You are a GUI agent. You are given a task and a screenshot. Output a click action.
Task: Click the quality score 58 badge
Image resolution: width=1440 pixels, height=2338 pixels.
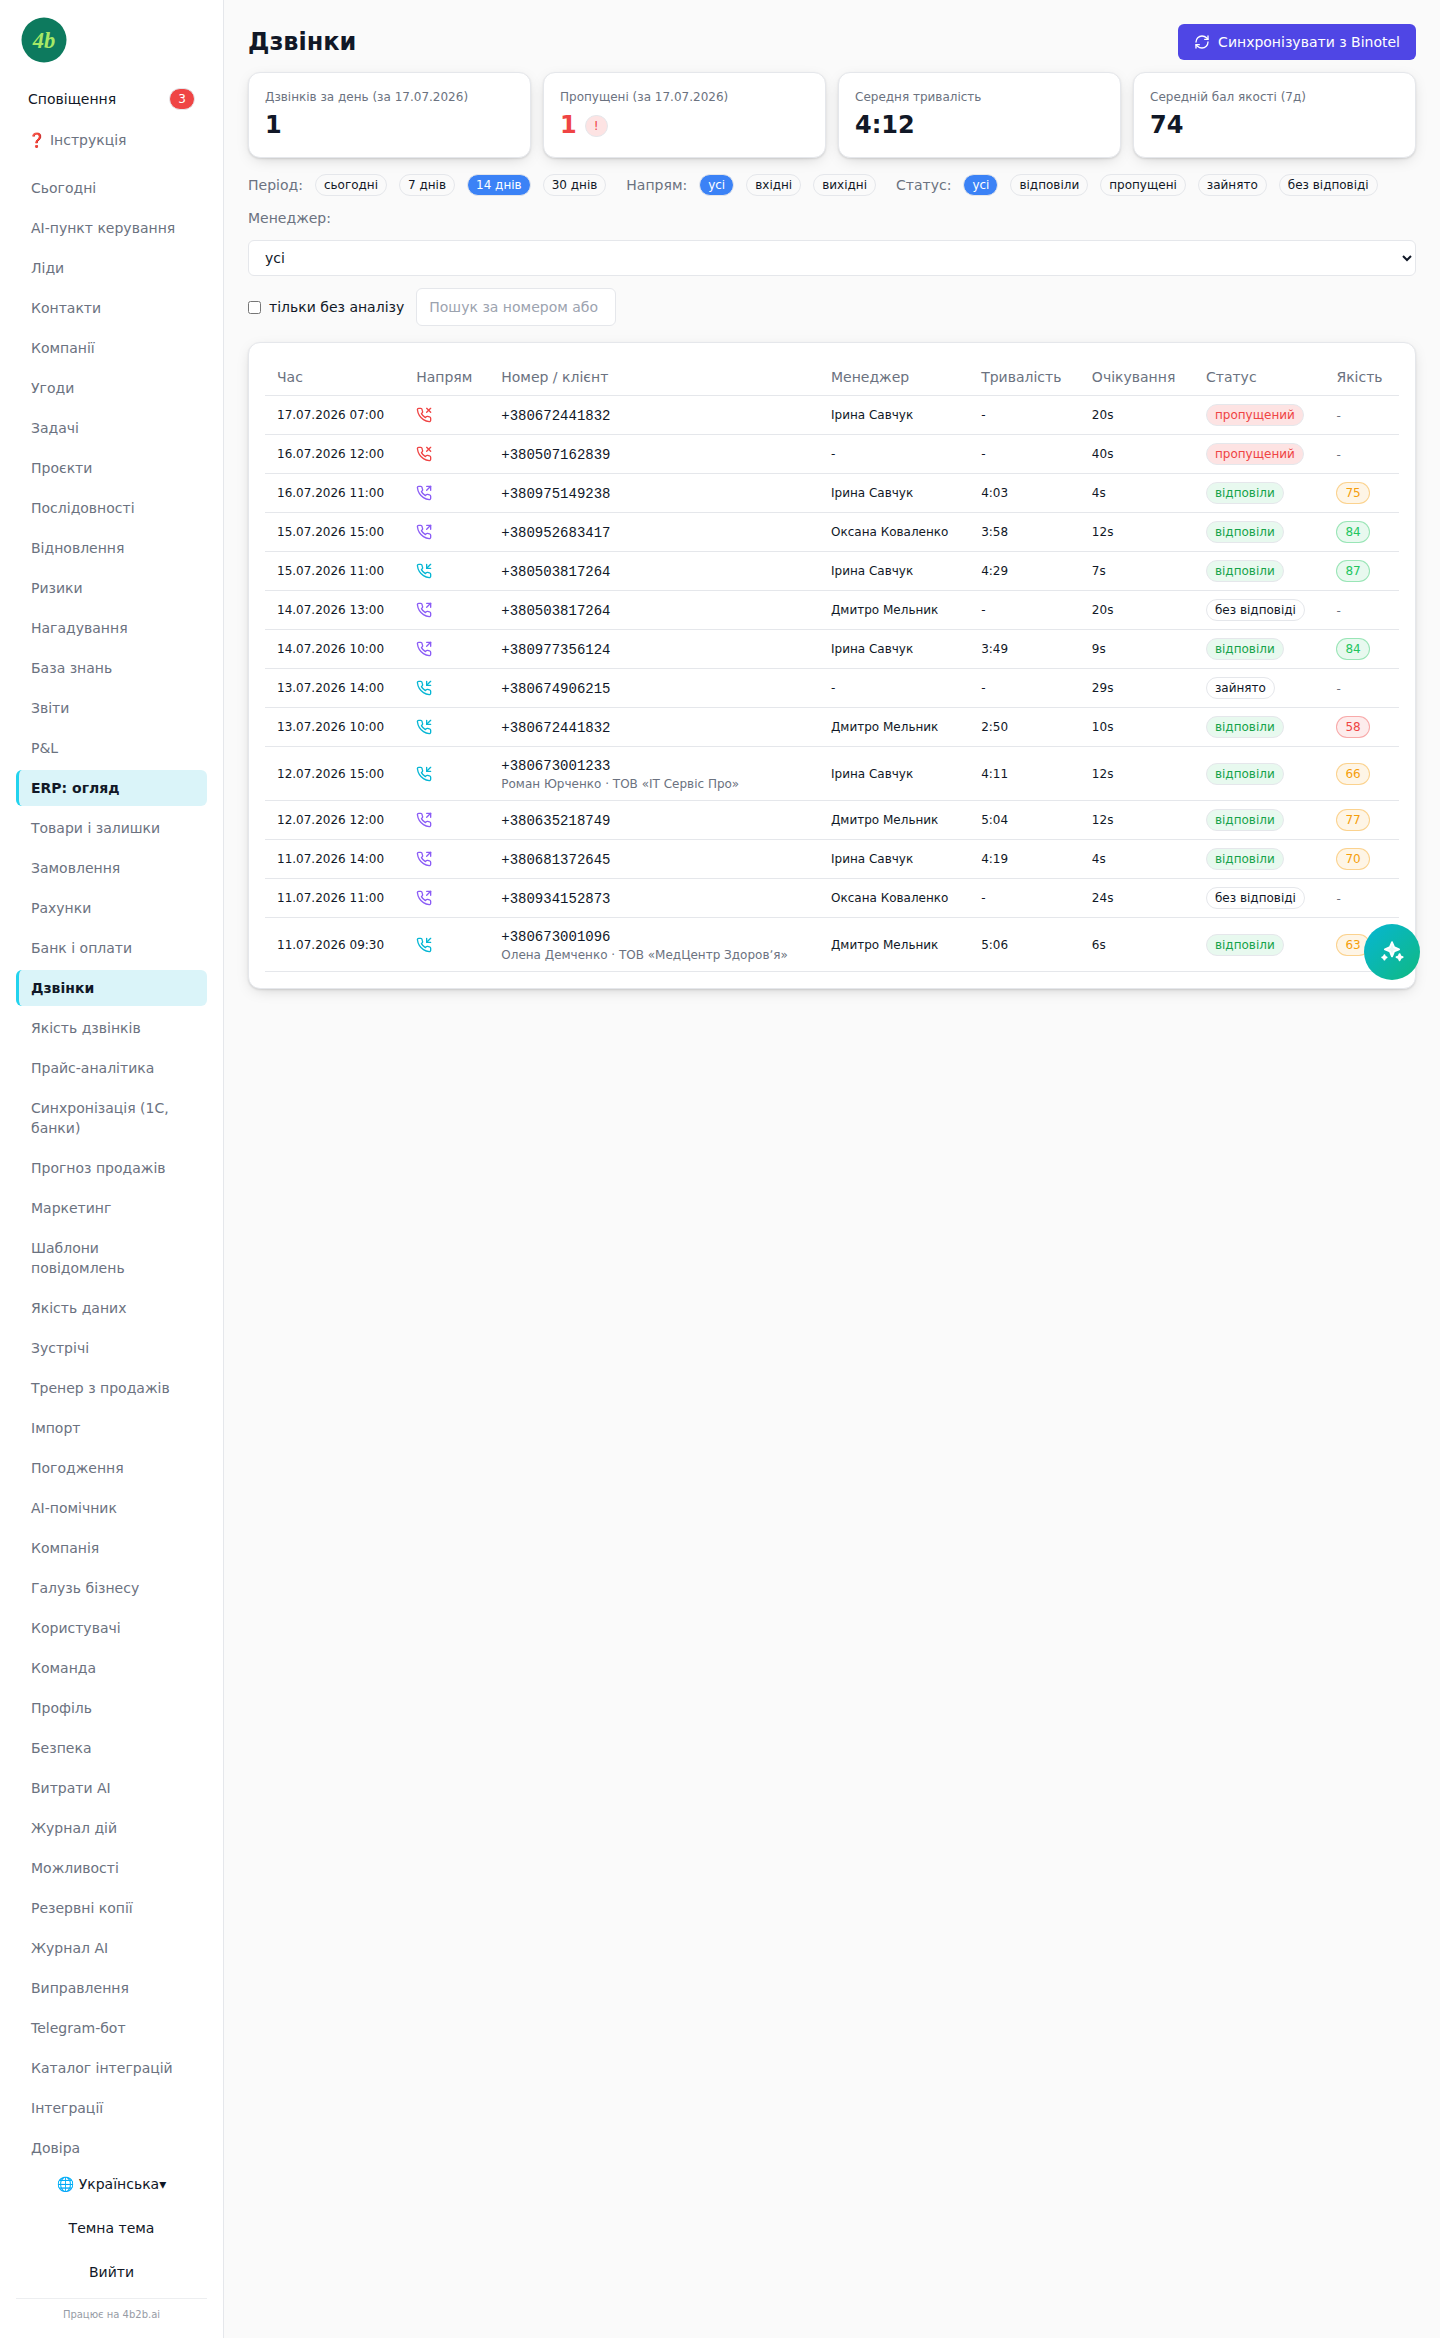click(x=1352, y=727)
